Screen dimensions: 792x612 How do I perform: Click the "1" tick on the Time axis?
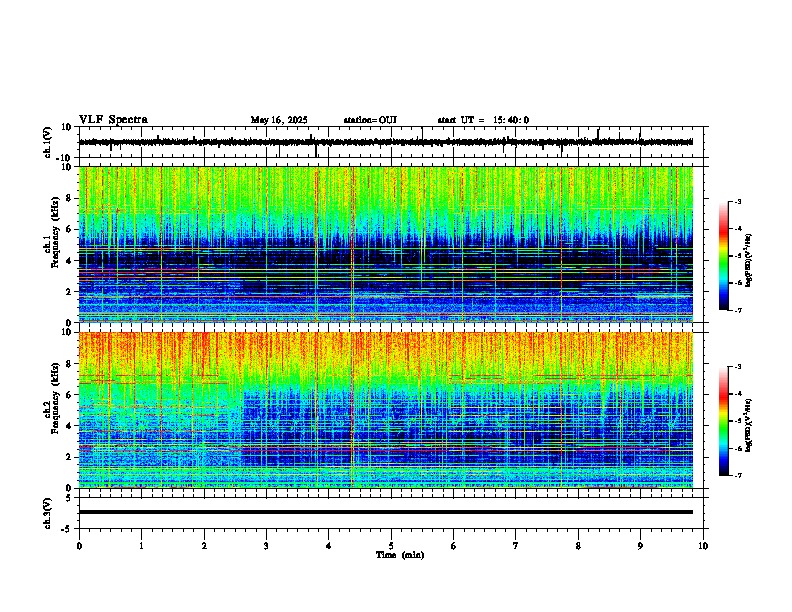tap(141, 546)
